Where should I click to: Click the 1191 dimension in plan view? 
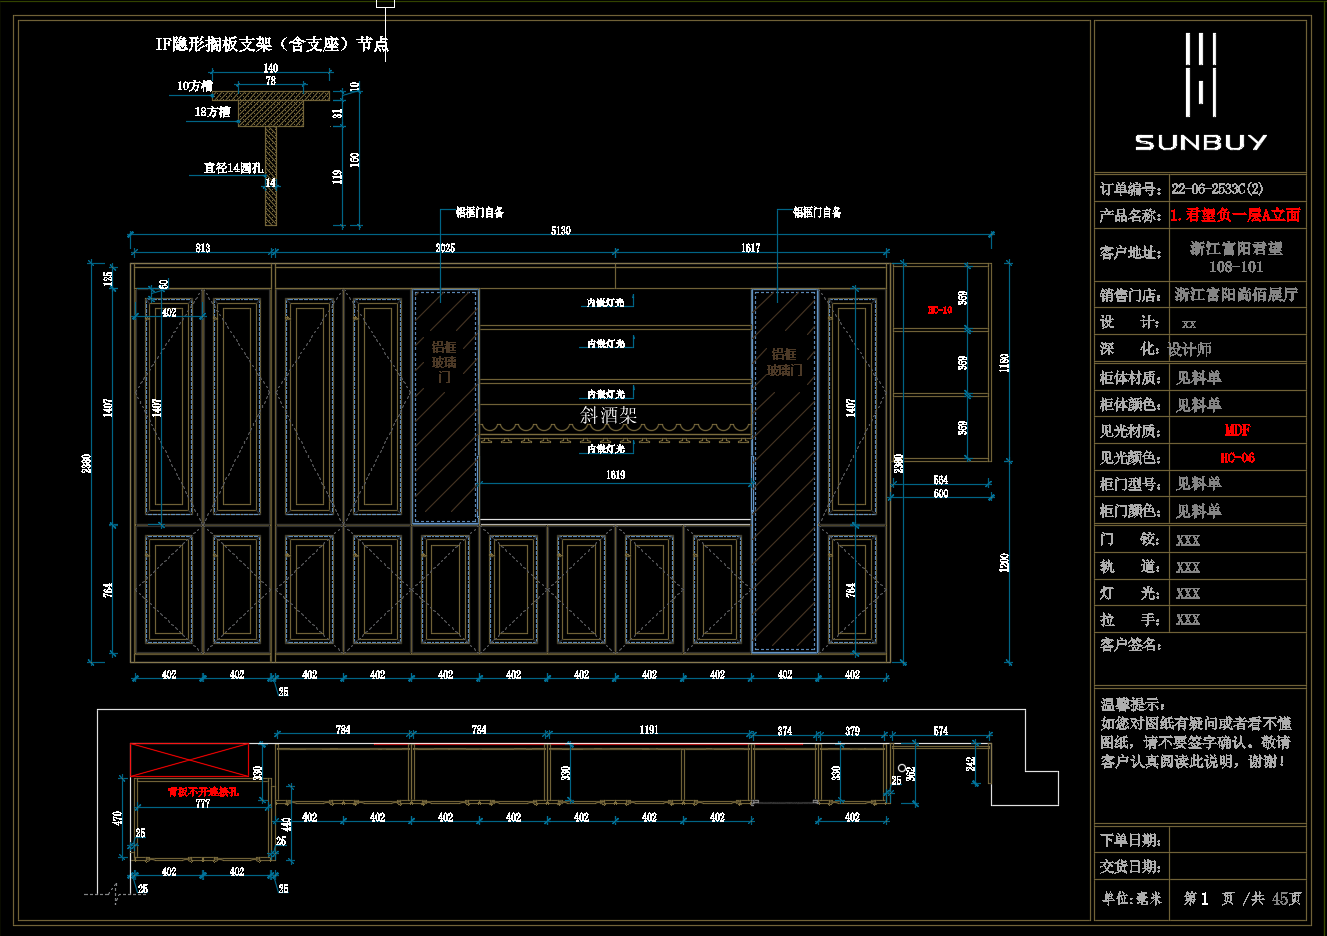[649, 730]
